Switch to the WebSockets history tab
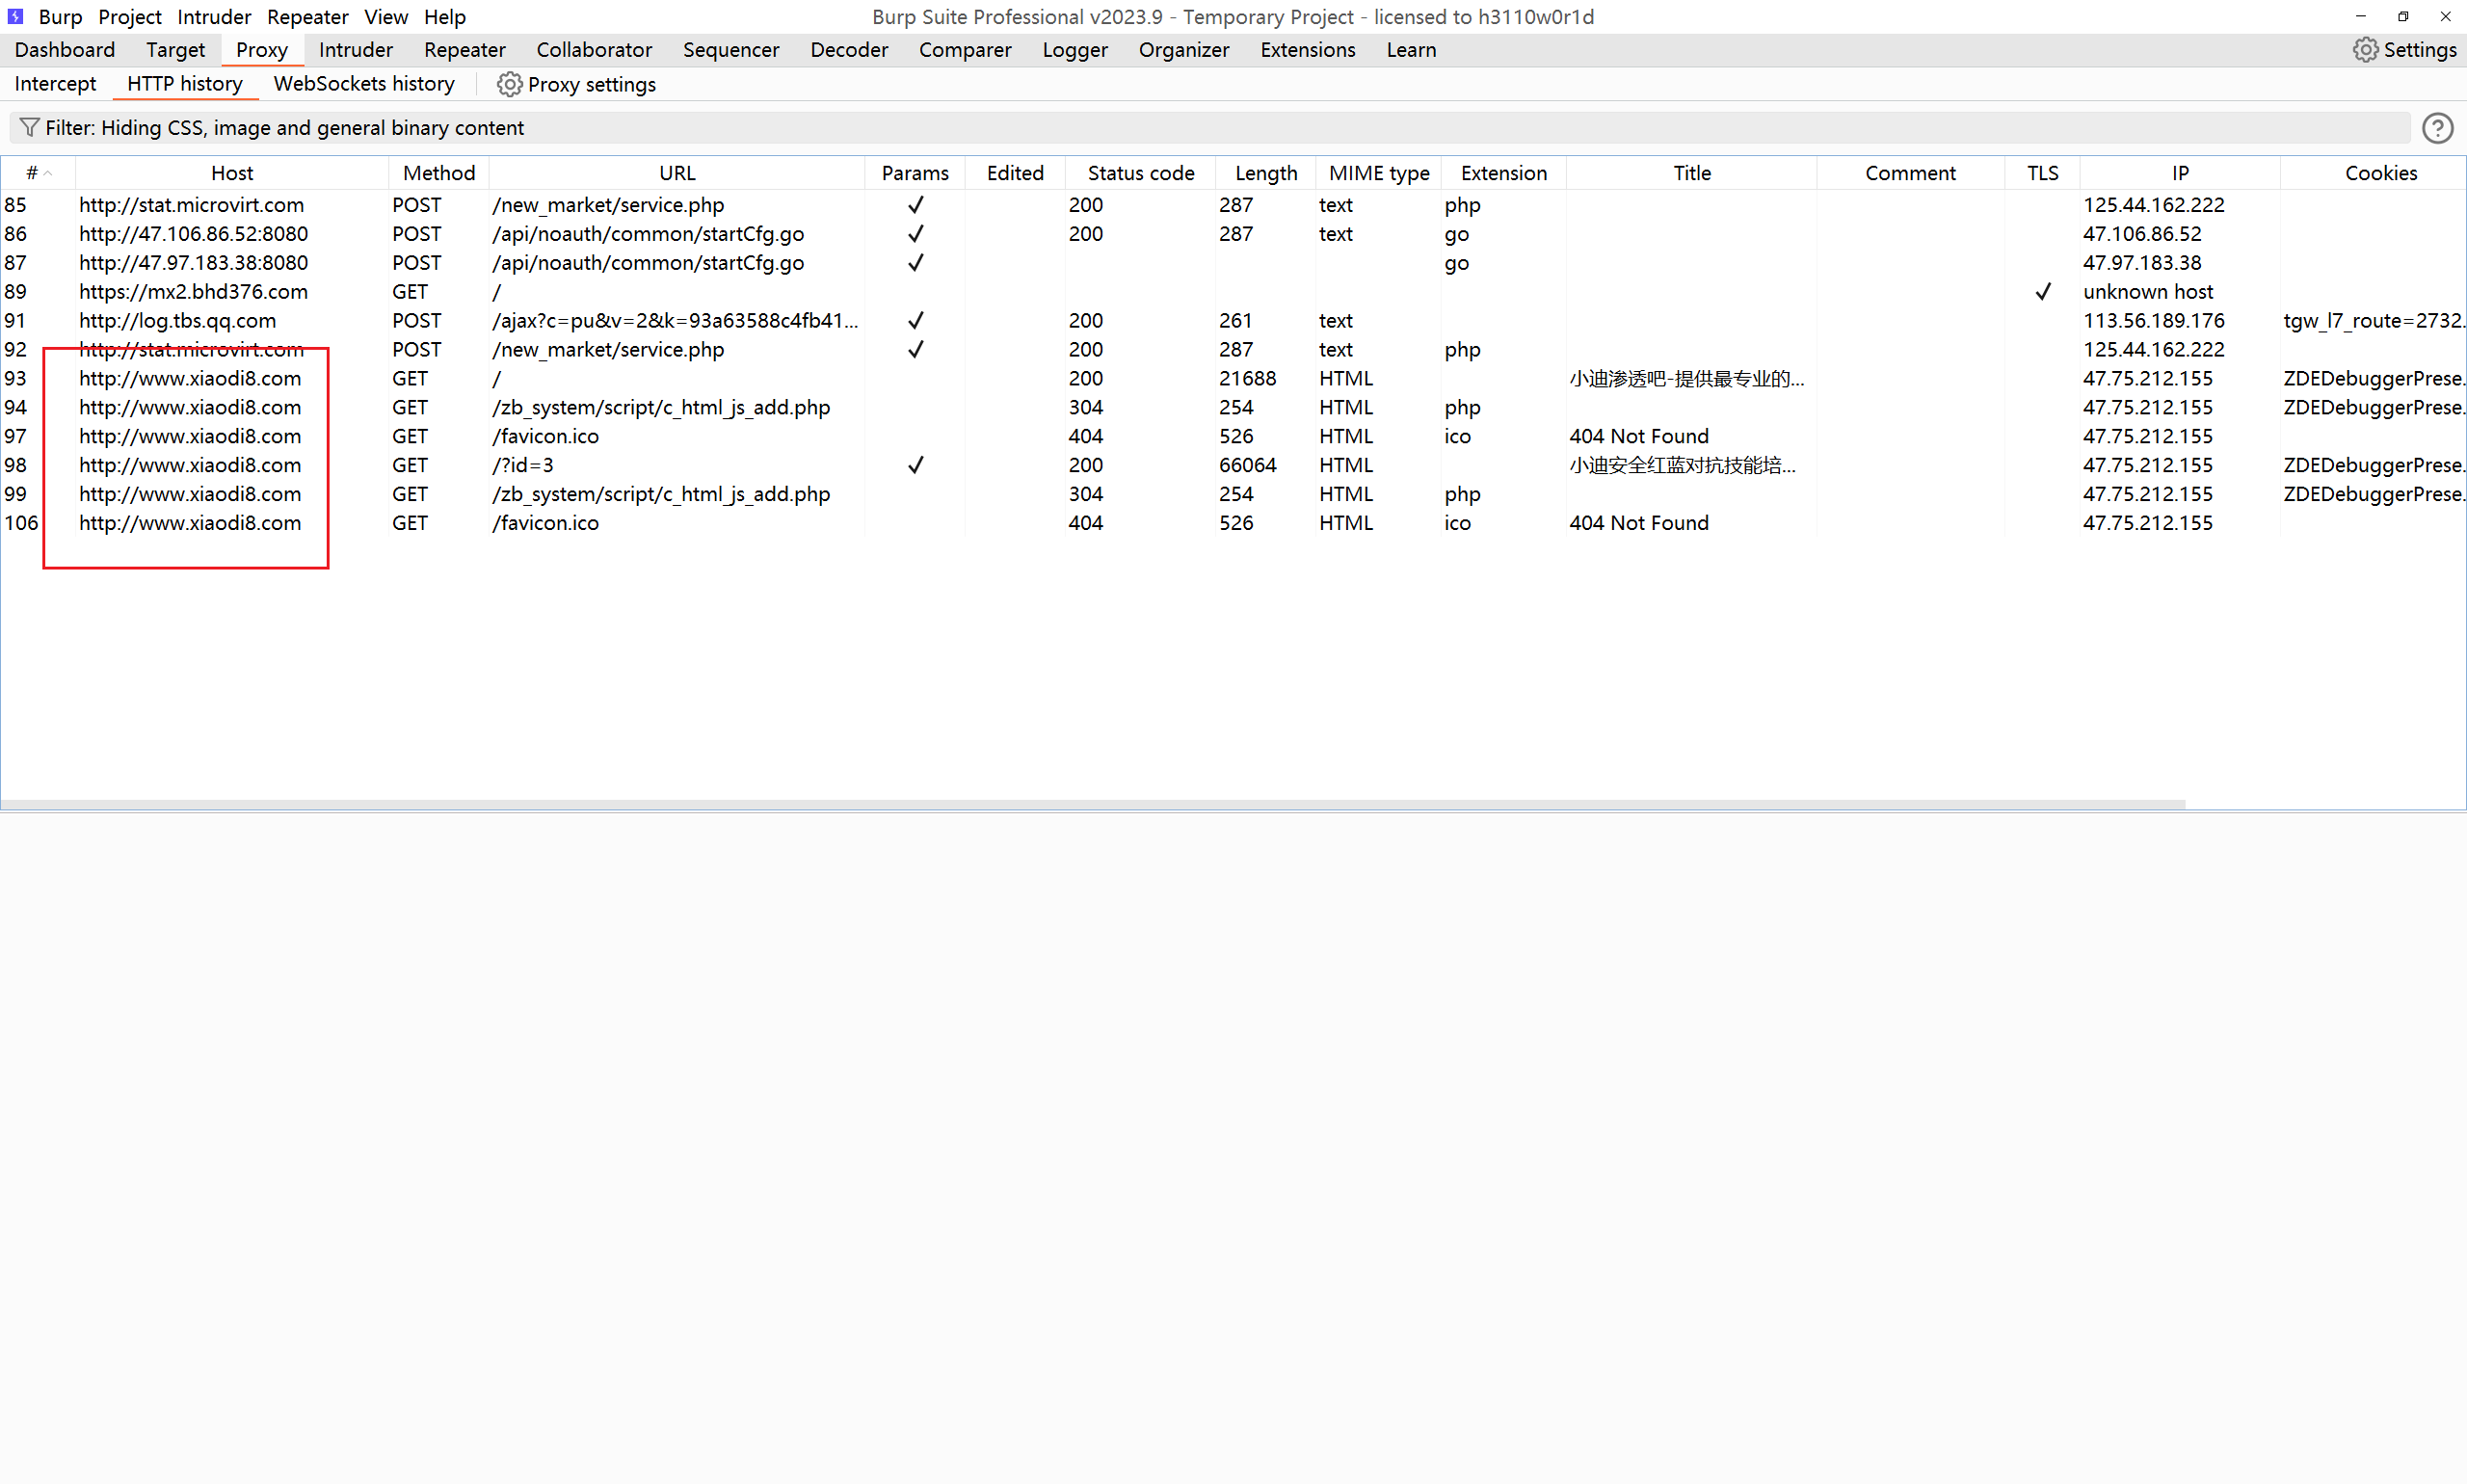The width and height of the screenshot is (2467, 1484). click(363, 84)
